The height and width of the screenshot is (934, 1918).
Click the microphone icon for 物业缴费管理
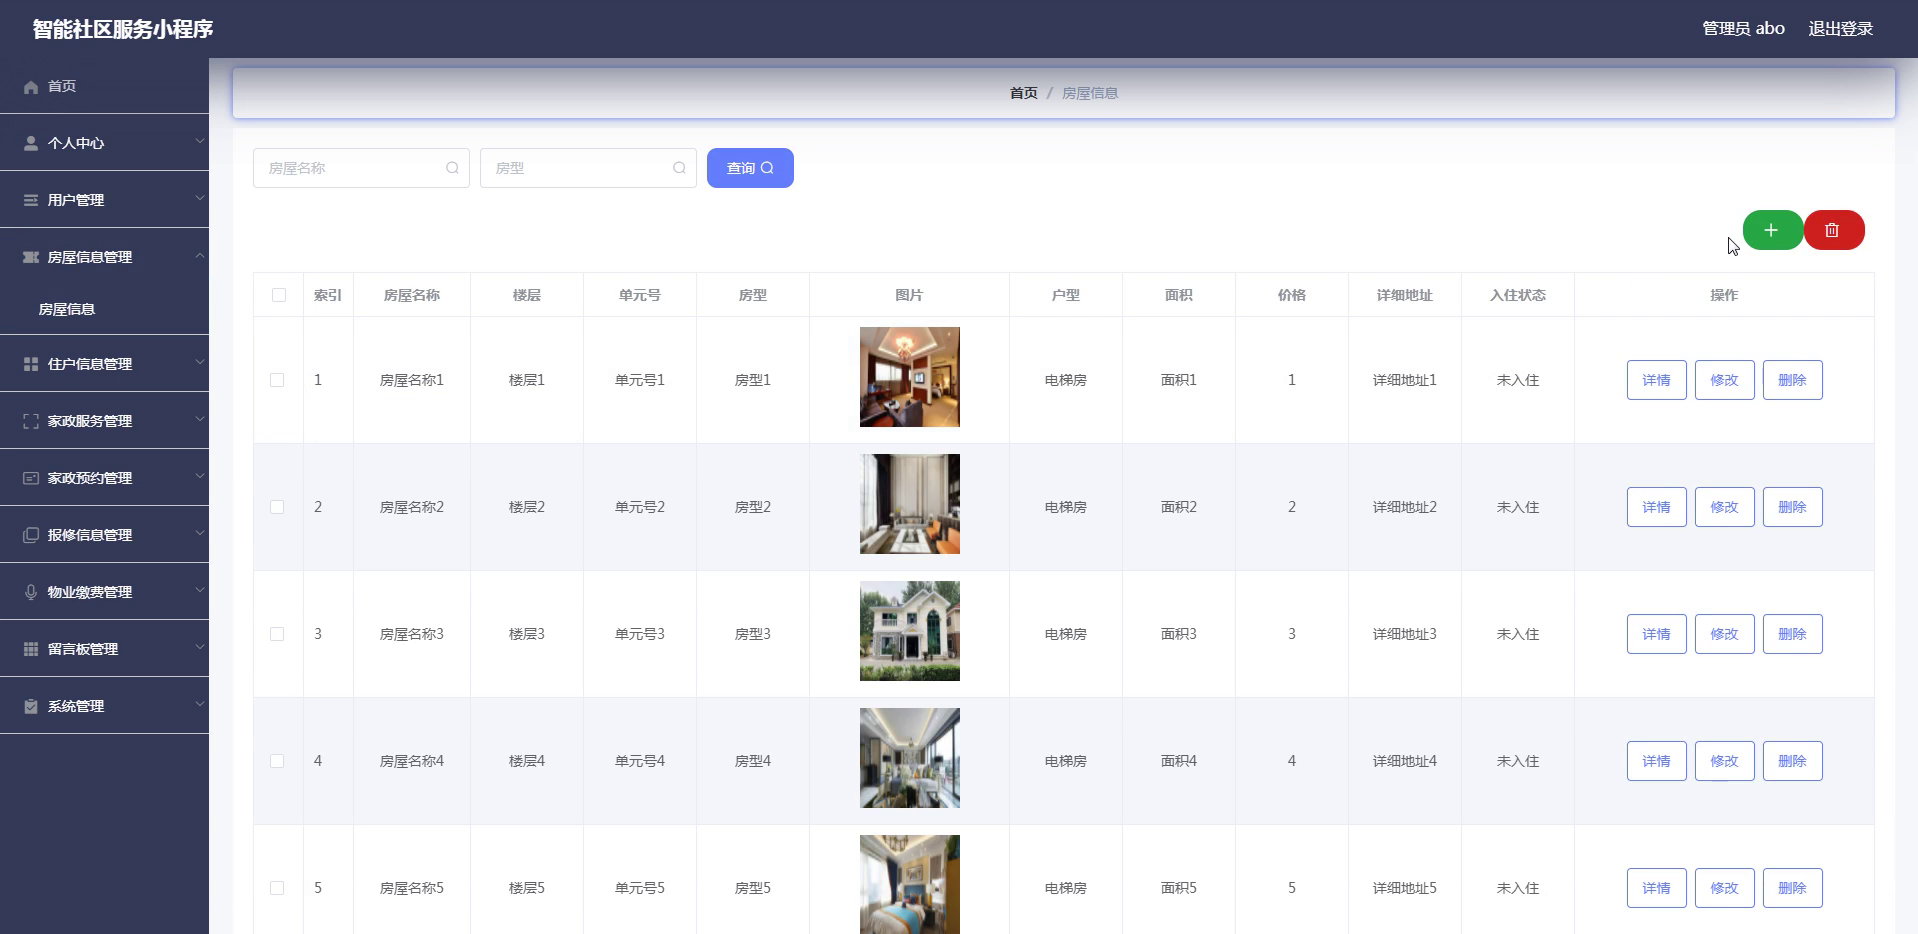click(x=31, y=593)
